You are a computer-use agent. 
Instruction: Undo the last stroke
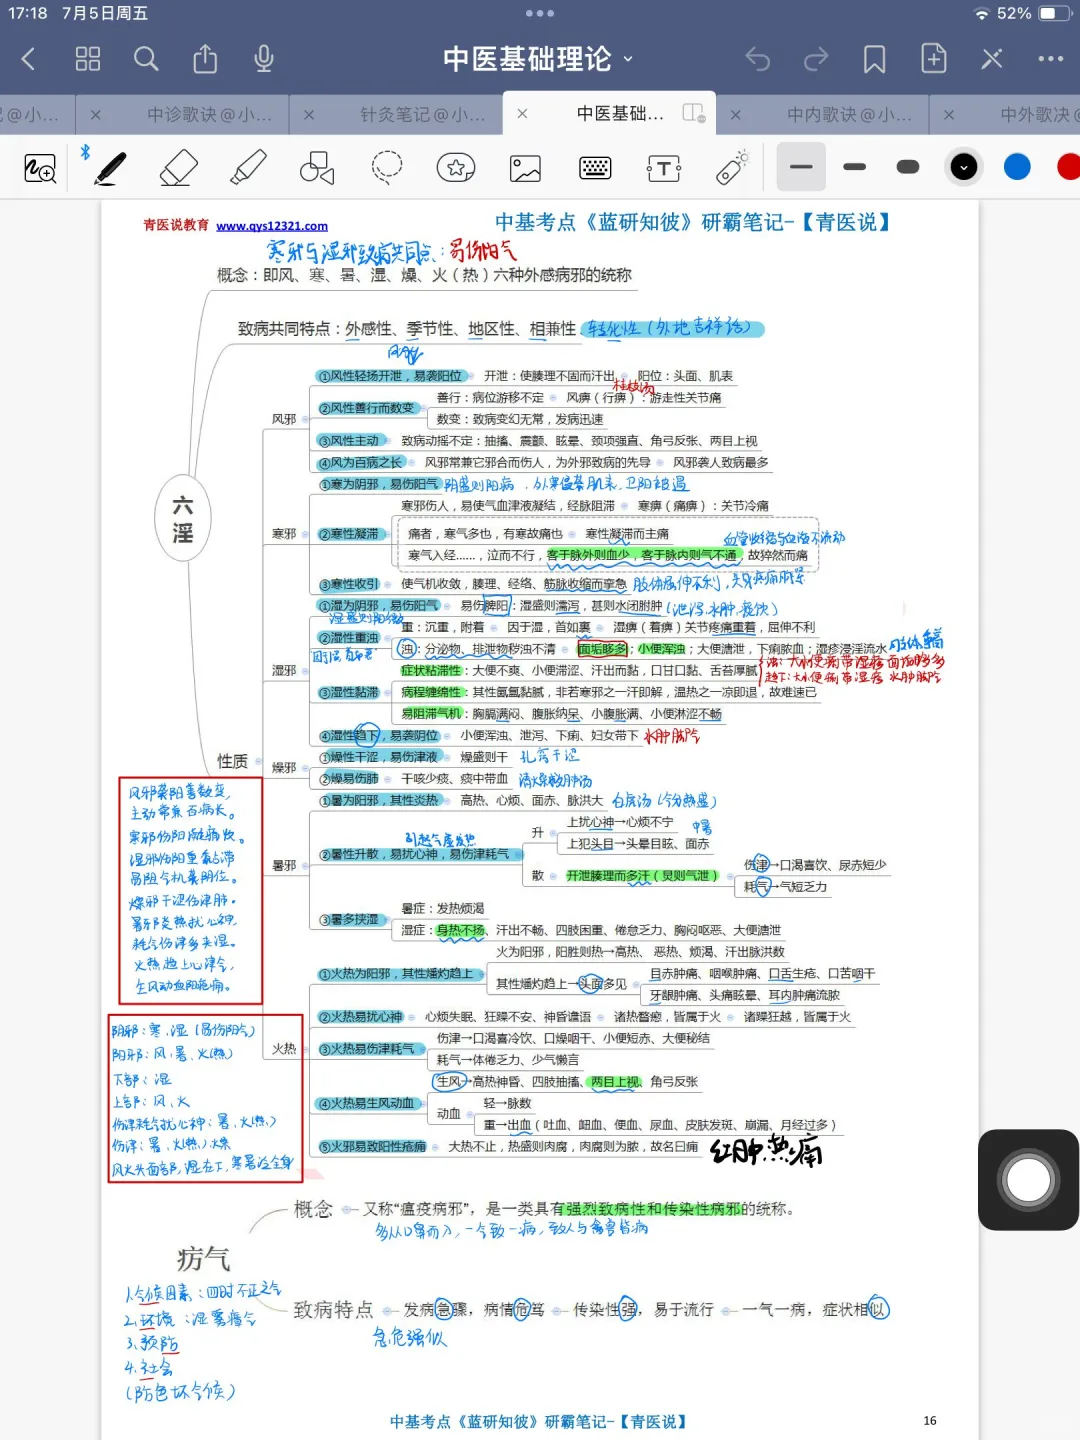coord(758,59)
